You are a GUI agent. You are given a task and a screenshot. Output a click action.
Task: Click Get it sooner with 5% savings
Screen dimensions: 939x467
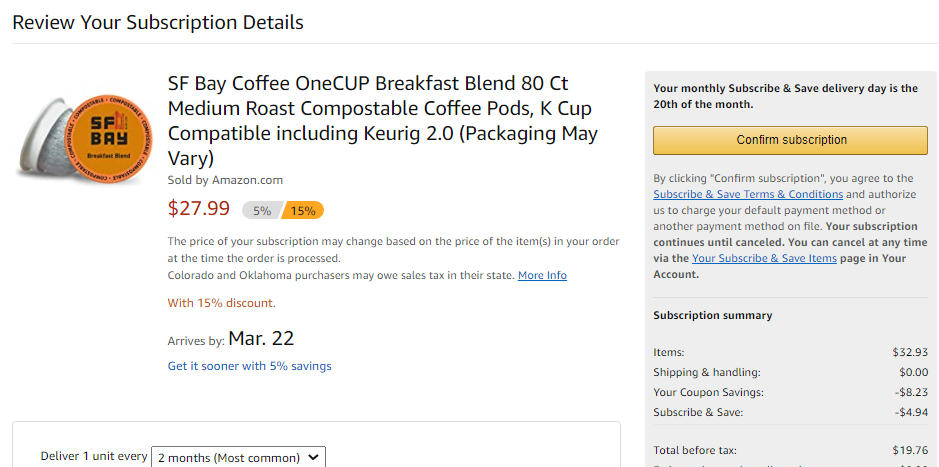249,366
